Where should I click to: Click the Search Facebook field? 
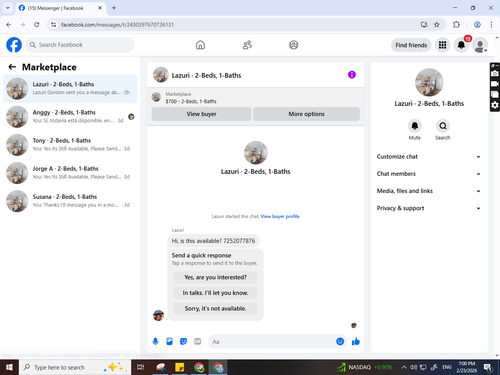point(80,45)
